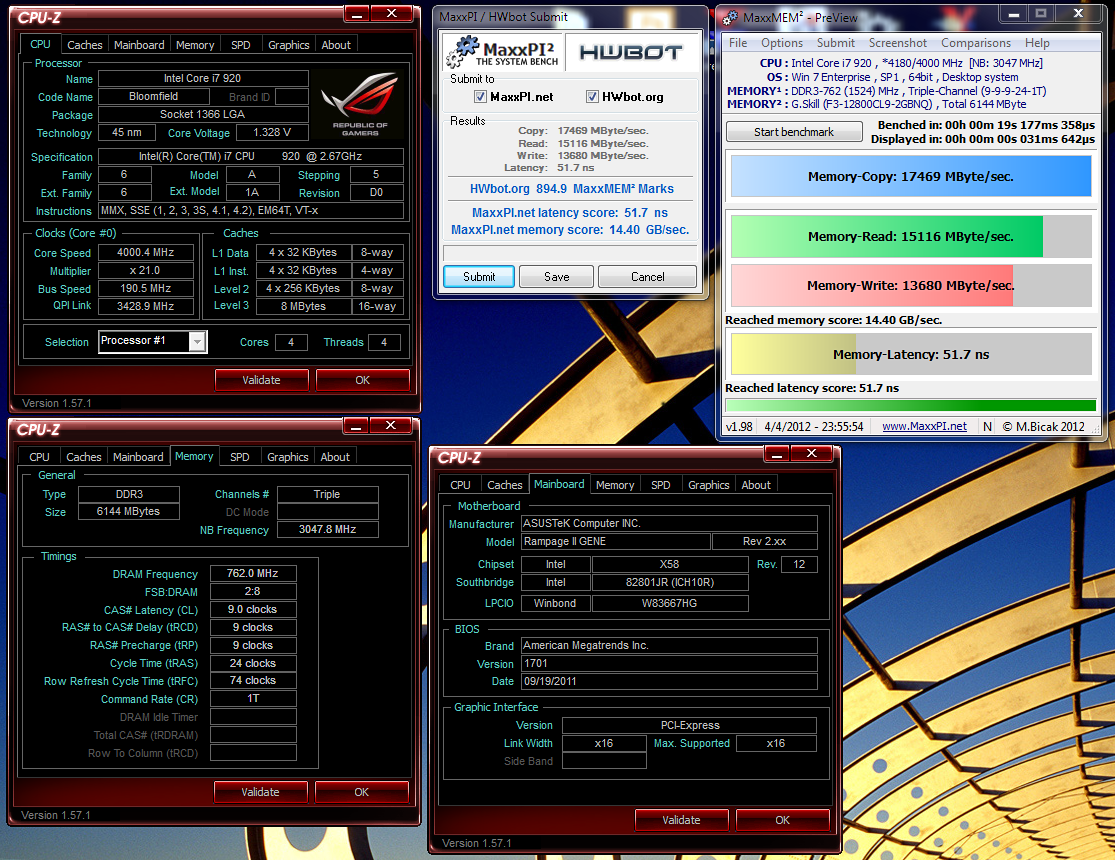The height and width of the screenshot is (860, 1115).
Task: Click Submit button in HWbot Submit dialog
Action: point(479,277)
